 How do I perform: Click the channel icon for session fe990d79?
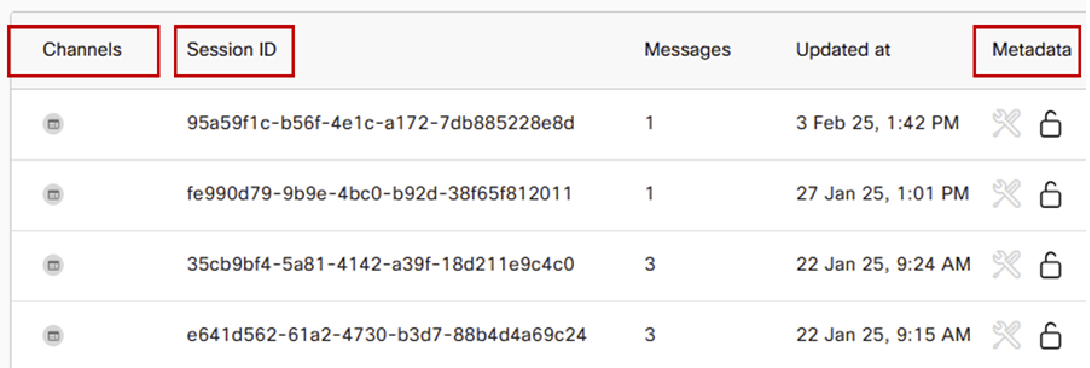tap(54, 195)
